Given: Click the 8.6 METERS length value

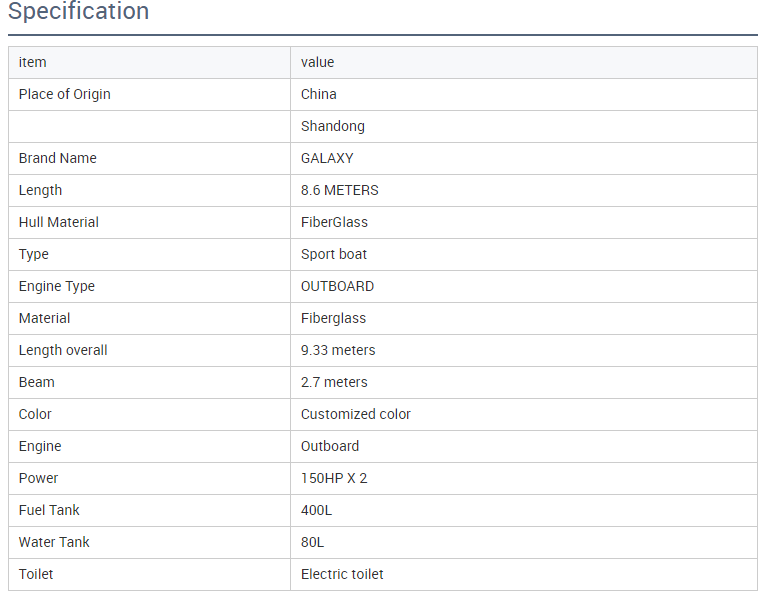Looking at the screenshot, I should click(340, 190).
